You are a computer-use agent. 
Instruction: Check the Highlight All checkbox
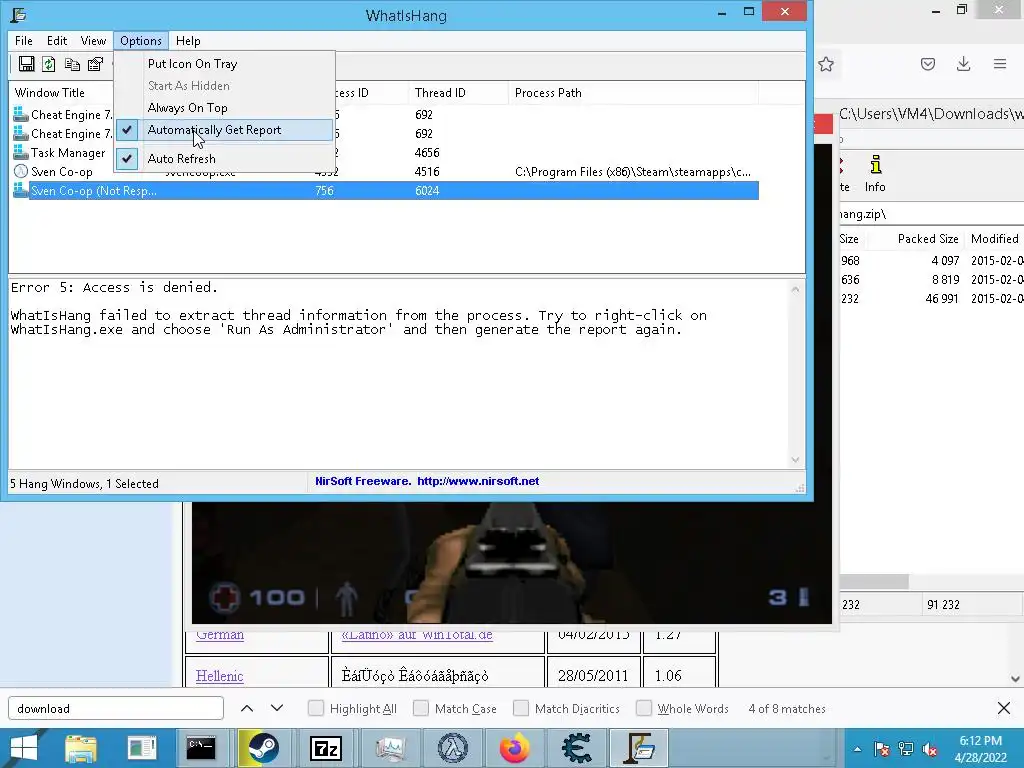pos(315,708)
